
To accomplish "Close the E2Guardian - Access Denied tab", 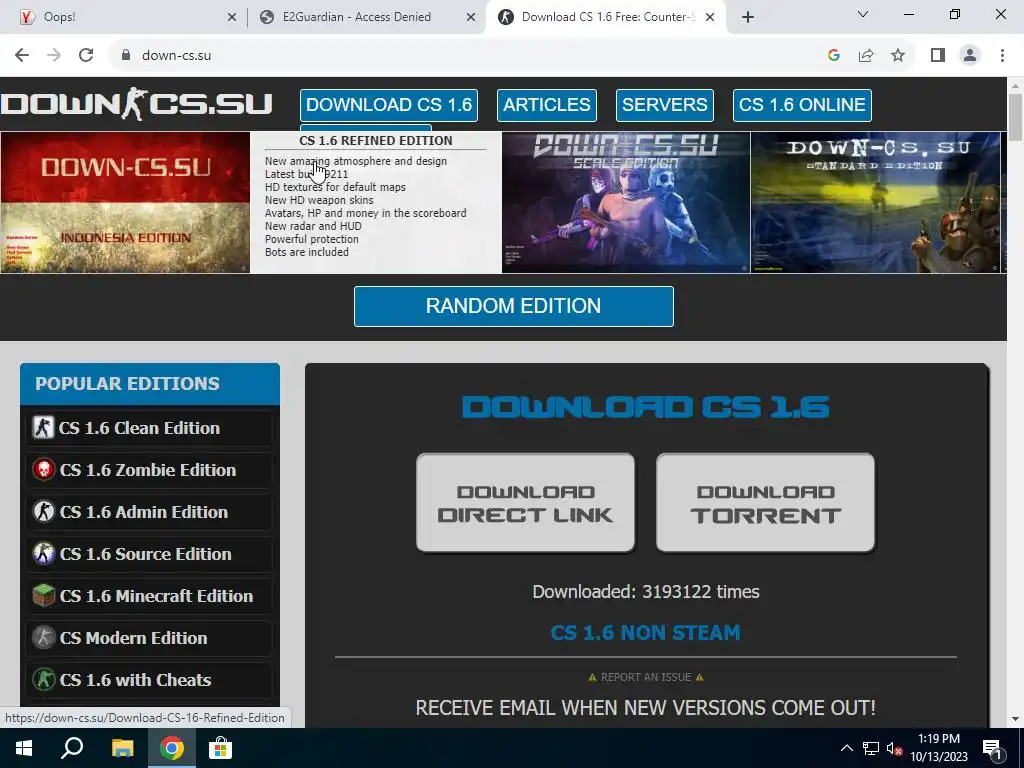I will (471, 17).
